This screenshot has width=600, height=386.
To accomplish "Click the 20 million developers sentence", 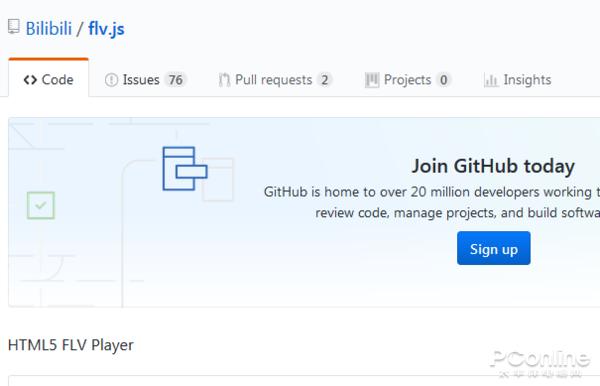I will coord(432,192).
